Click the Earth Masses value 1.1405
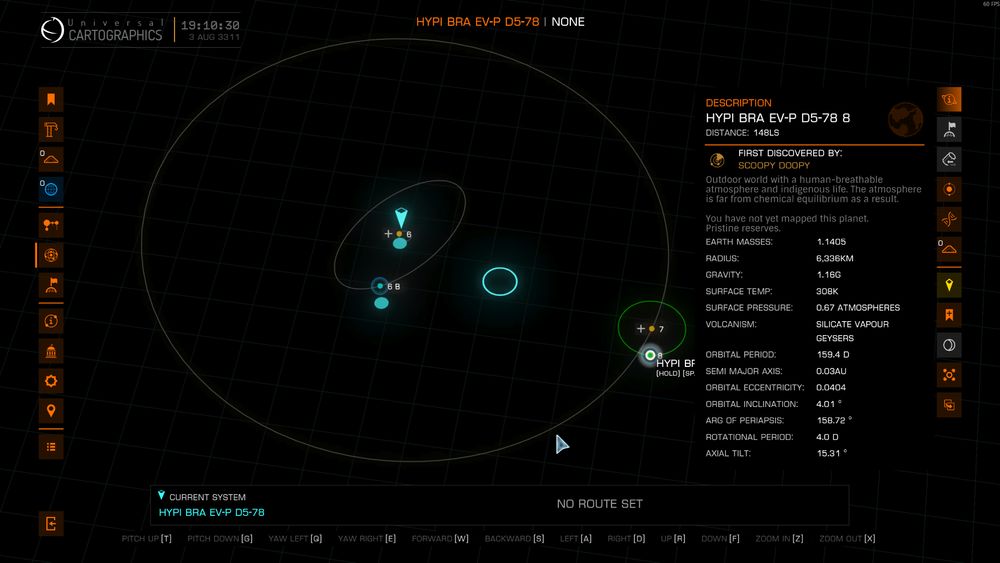This screenshot has width=1000, height=563. click(832, 242)
